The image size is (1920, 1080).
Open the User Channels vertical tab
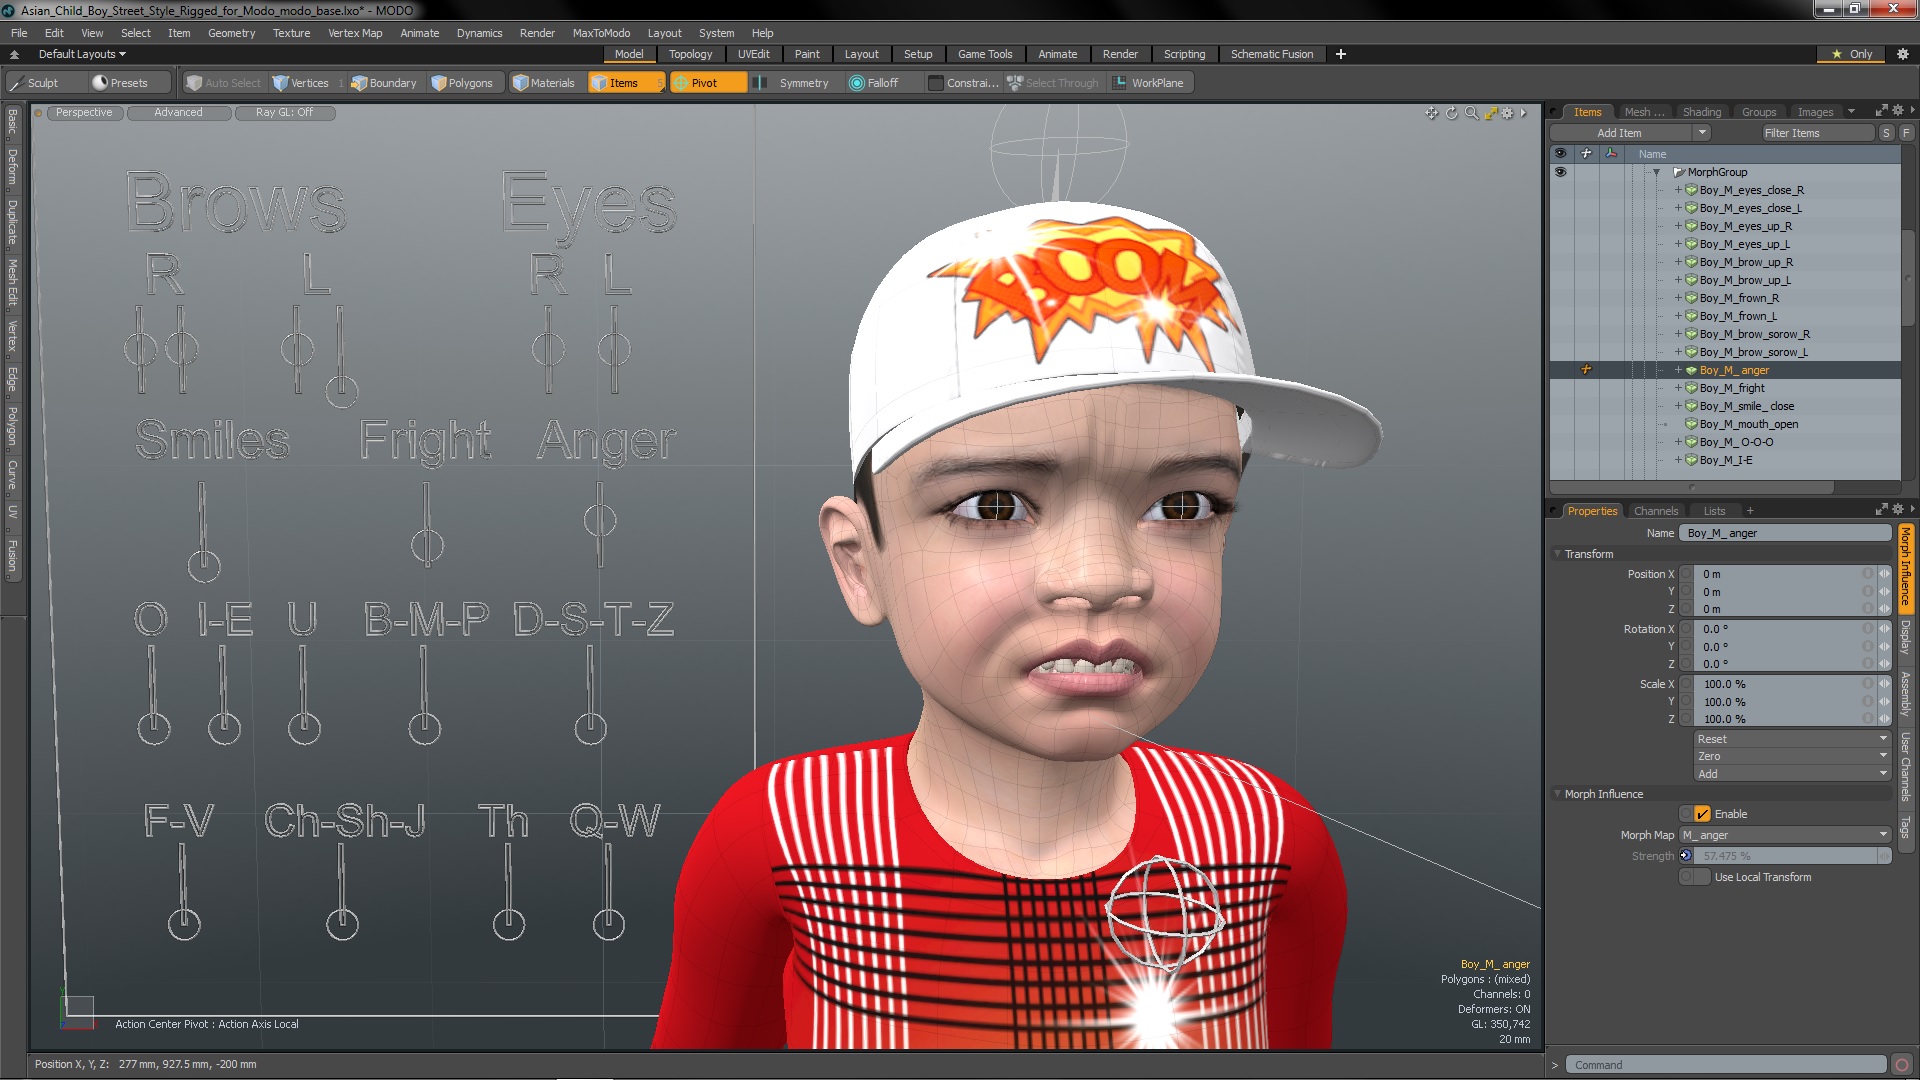point(1906,767)
